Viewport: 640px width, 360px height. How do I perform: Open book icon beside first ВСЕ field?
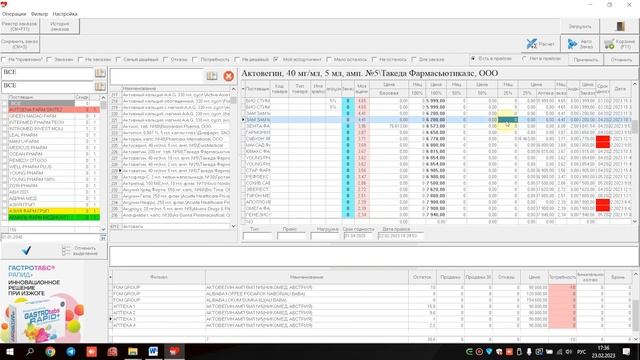(x=100, y=73)
